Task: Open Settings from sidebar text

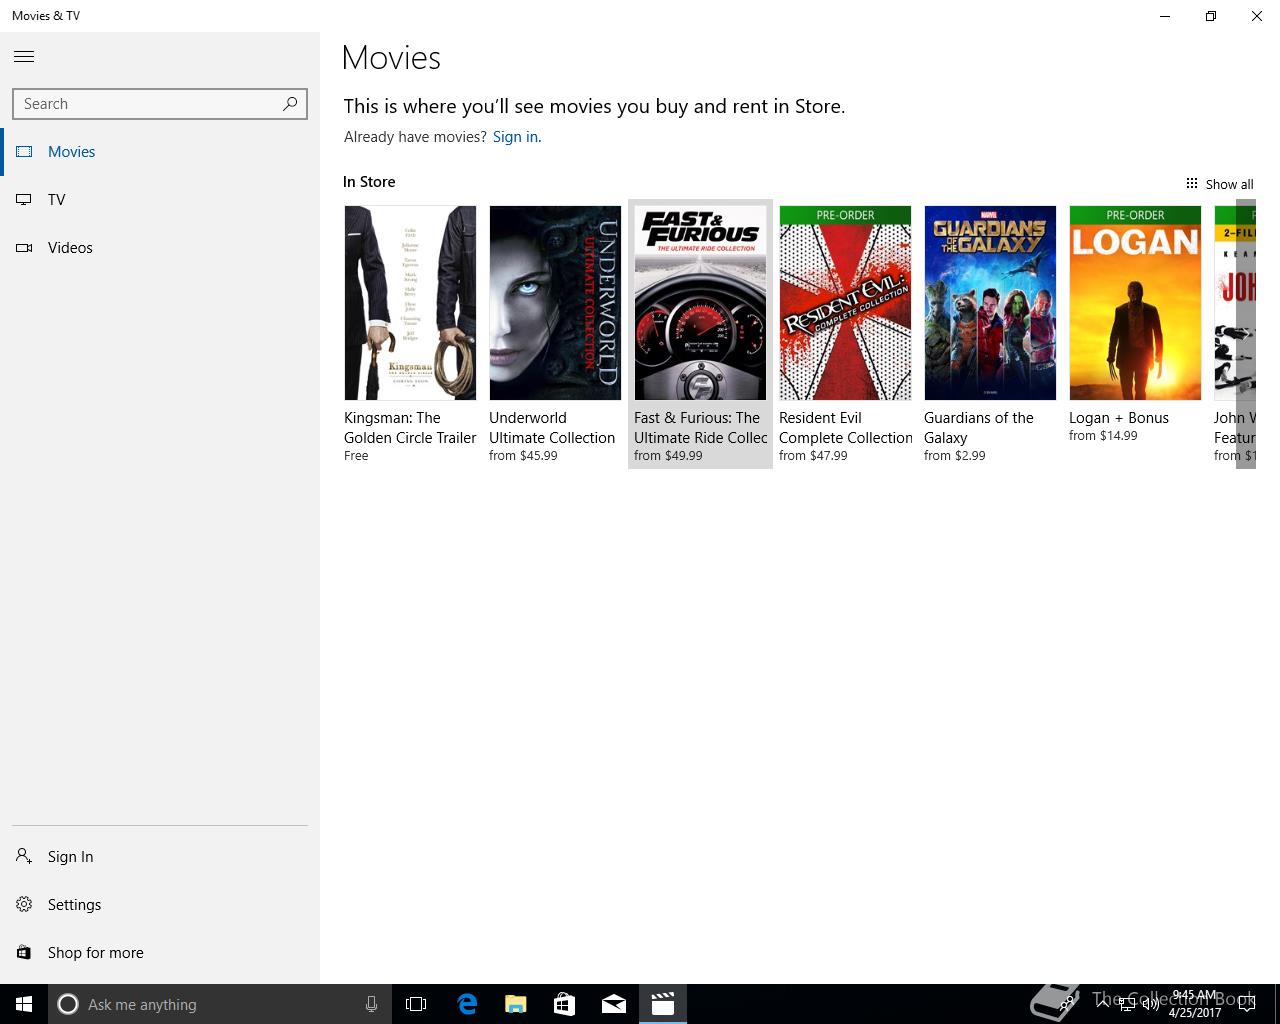Action: coord(74,905)
